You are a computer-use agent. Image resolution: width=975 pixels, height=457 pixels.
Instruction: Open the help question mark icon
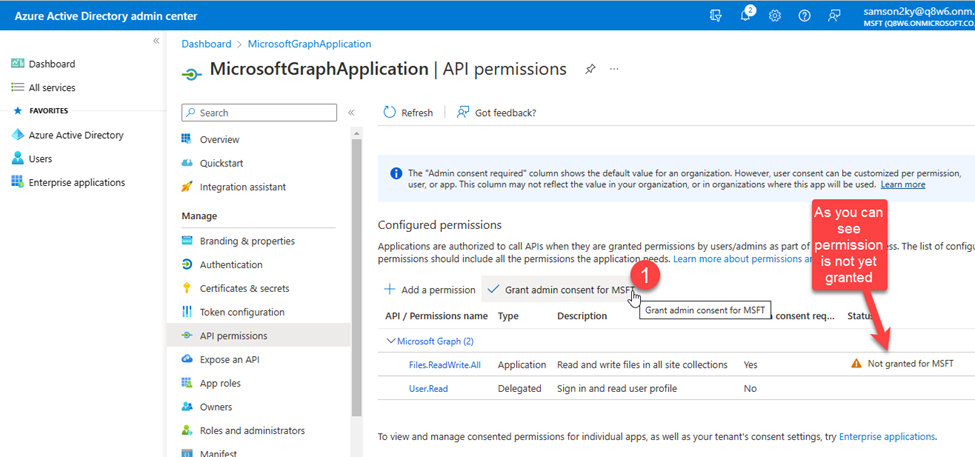point(805,16)
